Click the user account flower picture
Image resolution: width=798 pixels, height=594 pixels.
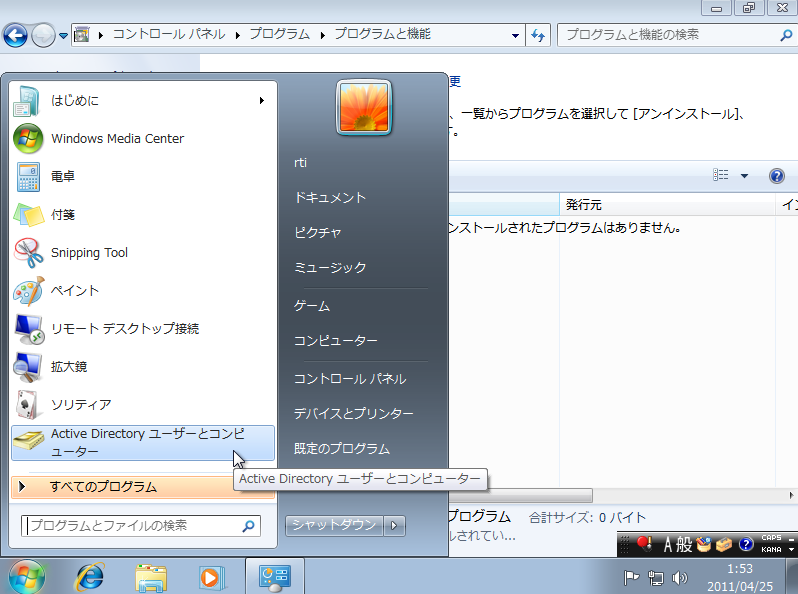point(364,108)
